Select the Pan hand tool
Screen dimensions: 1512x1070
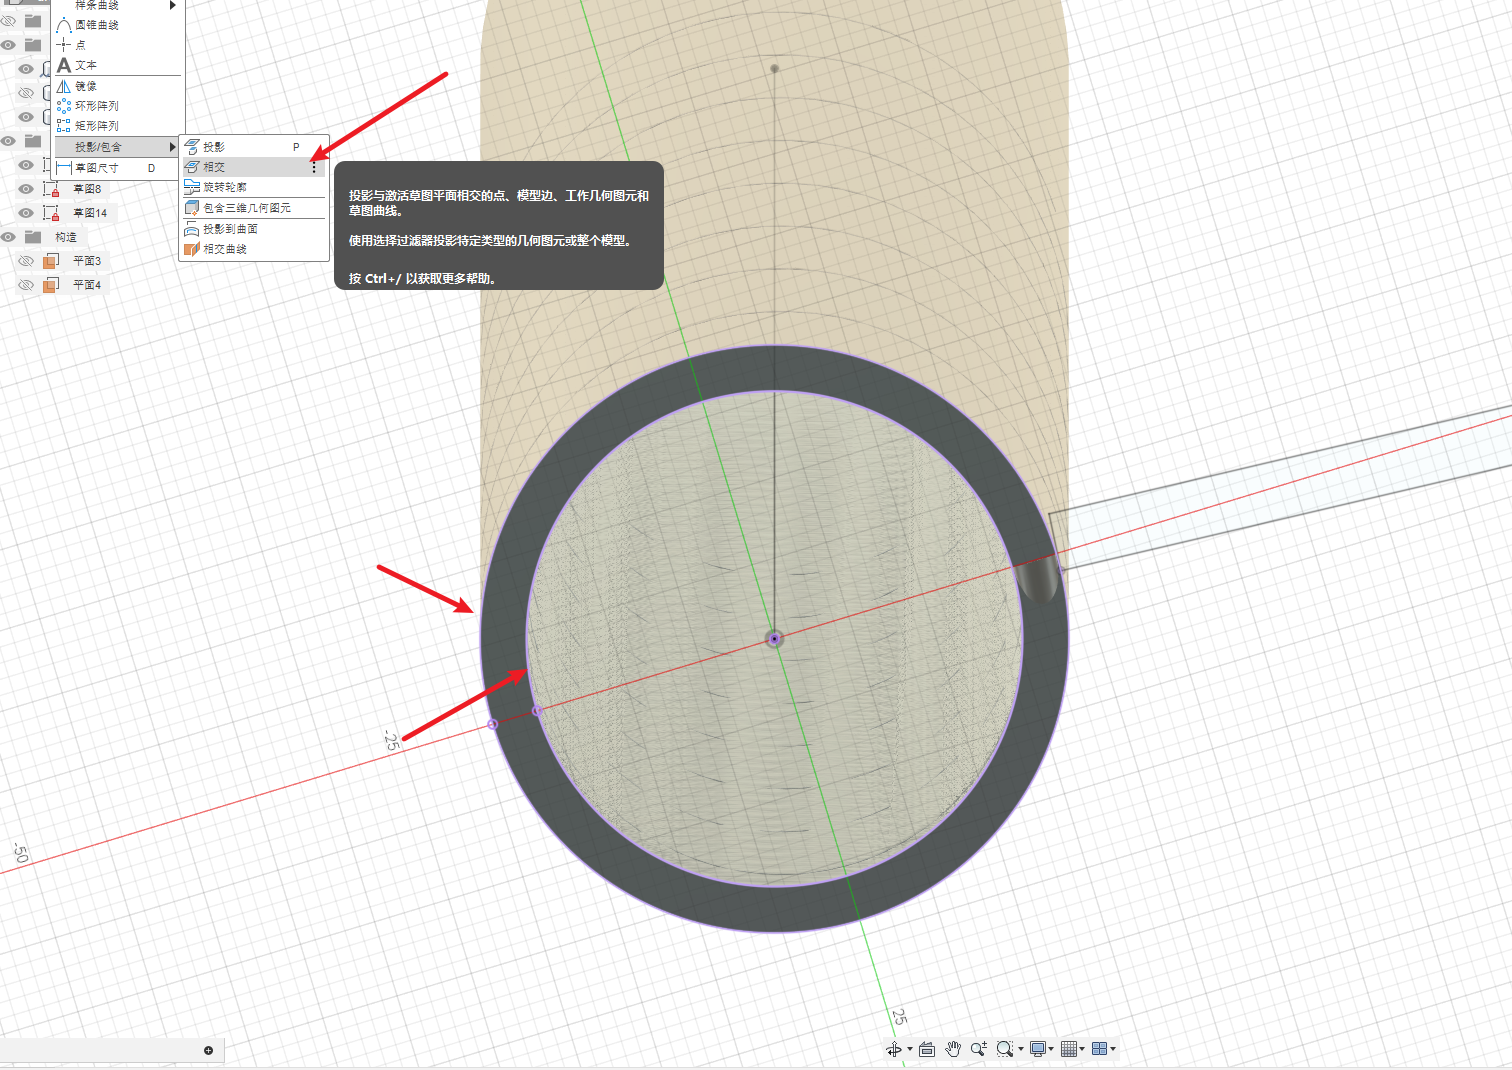tap(953, 1049)
